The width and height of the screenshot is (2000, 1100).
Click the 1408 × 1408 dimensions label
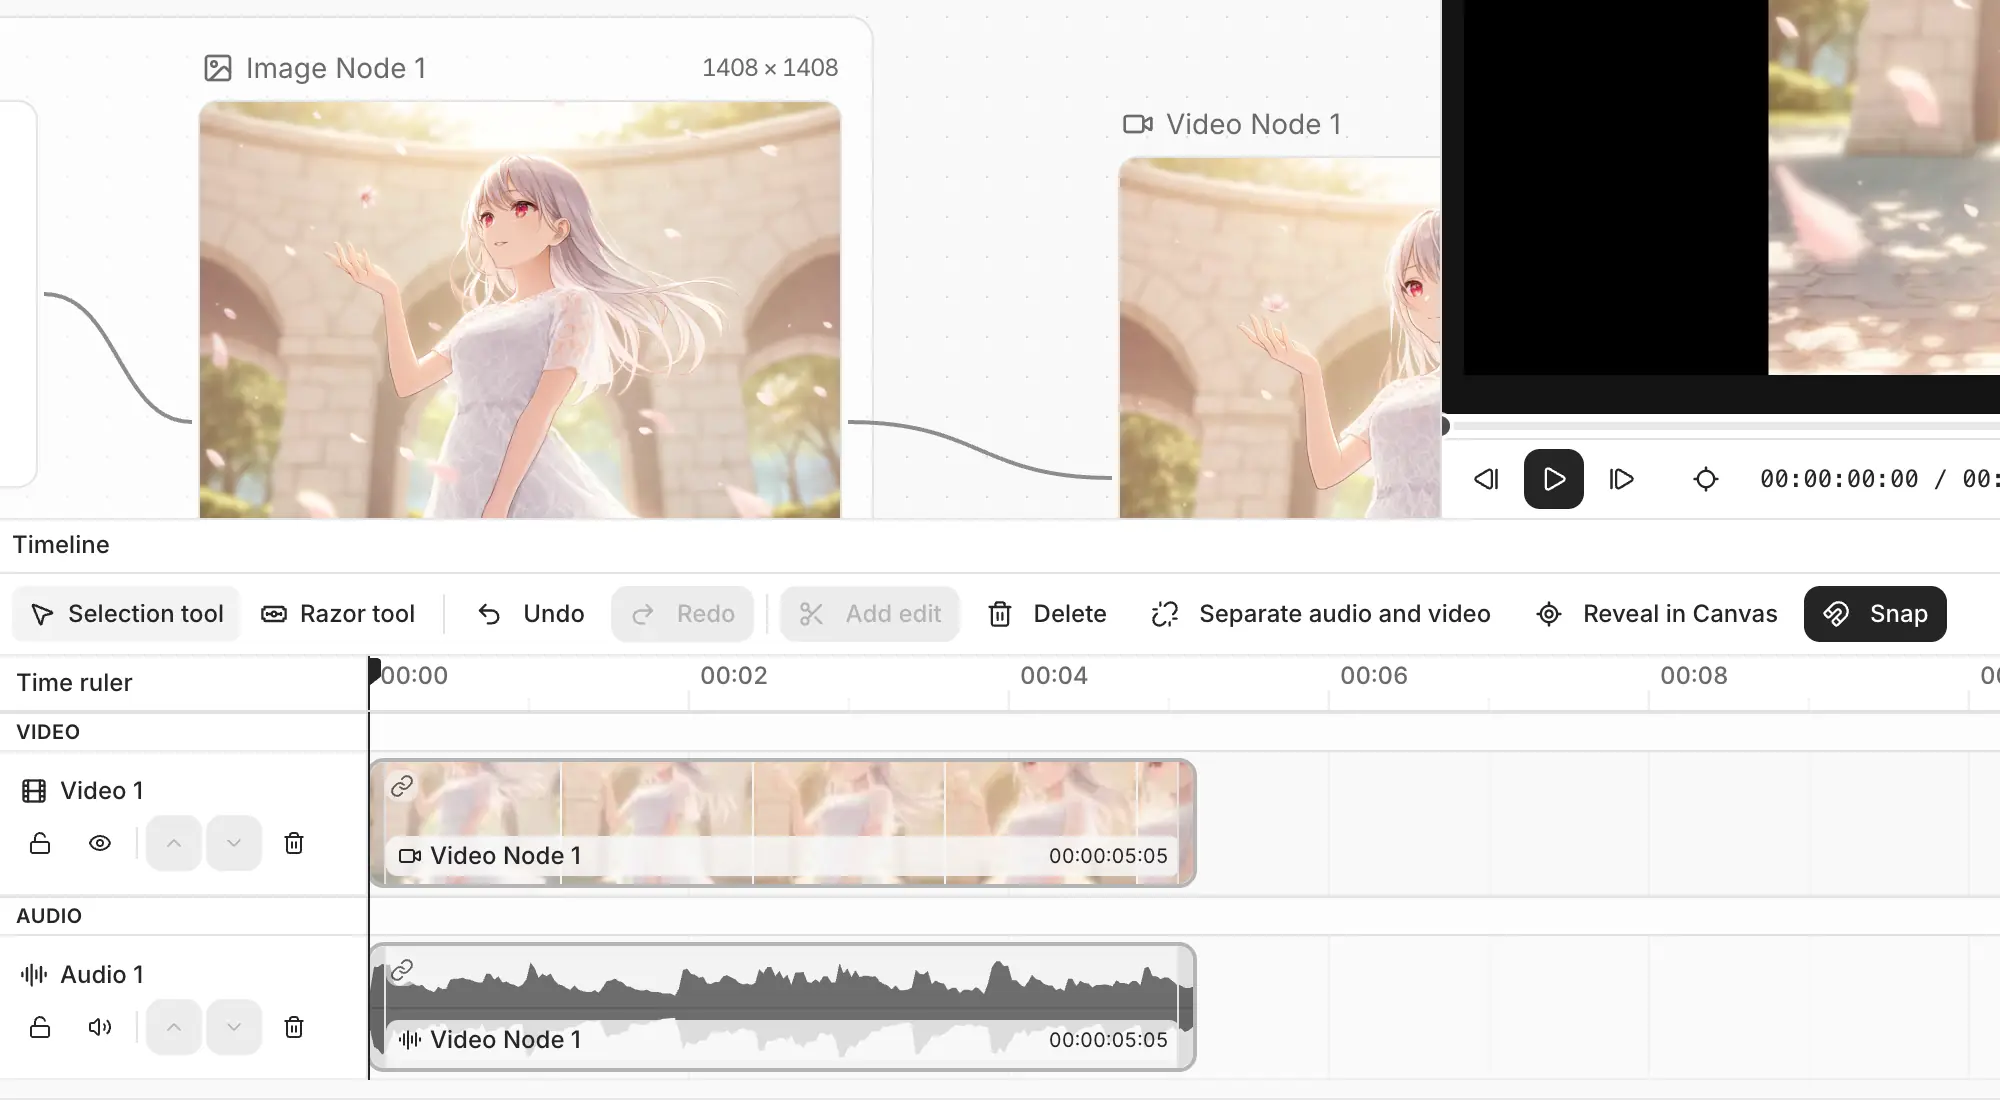(770, 68)
